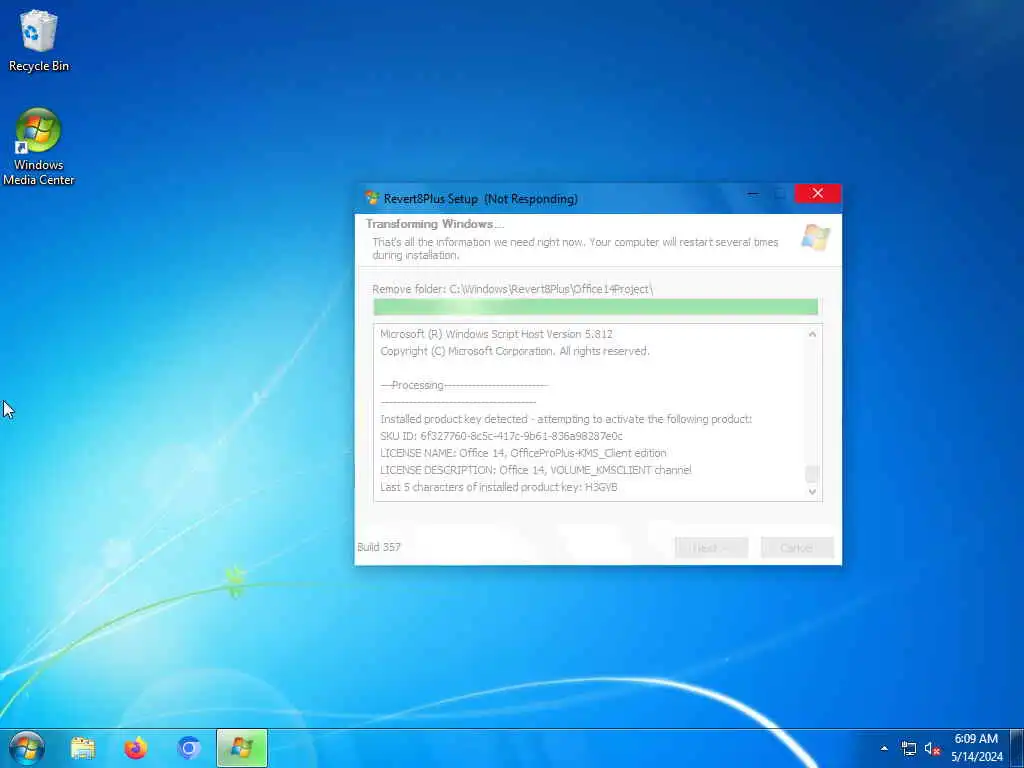The width and height of the screenshot is (1024, 768).
Task: Show hidden system tray icons
Action: (x=884, y=749)
